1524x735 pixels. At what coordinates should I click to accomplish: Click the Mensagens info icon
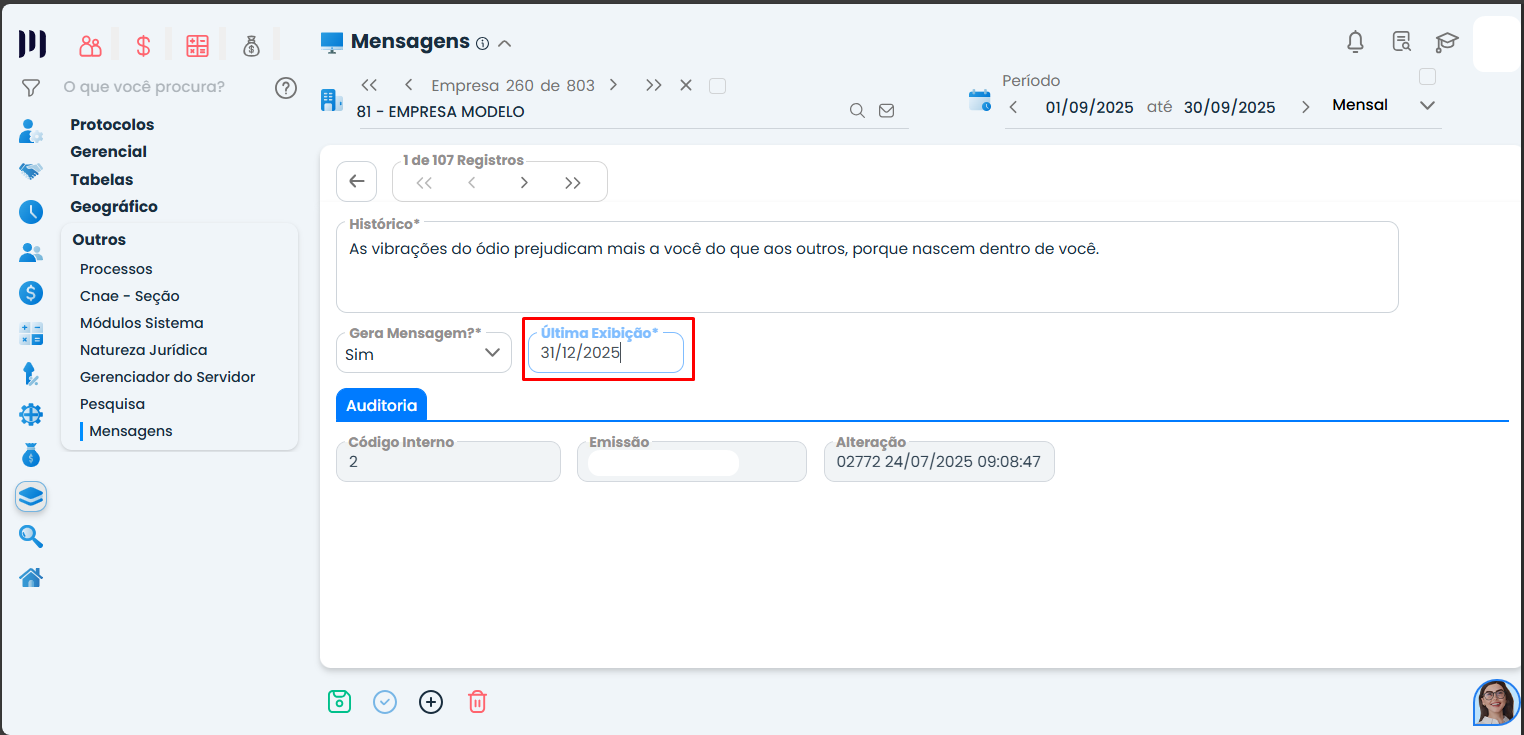(482, 43)
